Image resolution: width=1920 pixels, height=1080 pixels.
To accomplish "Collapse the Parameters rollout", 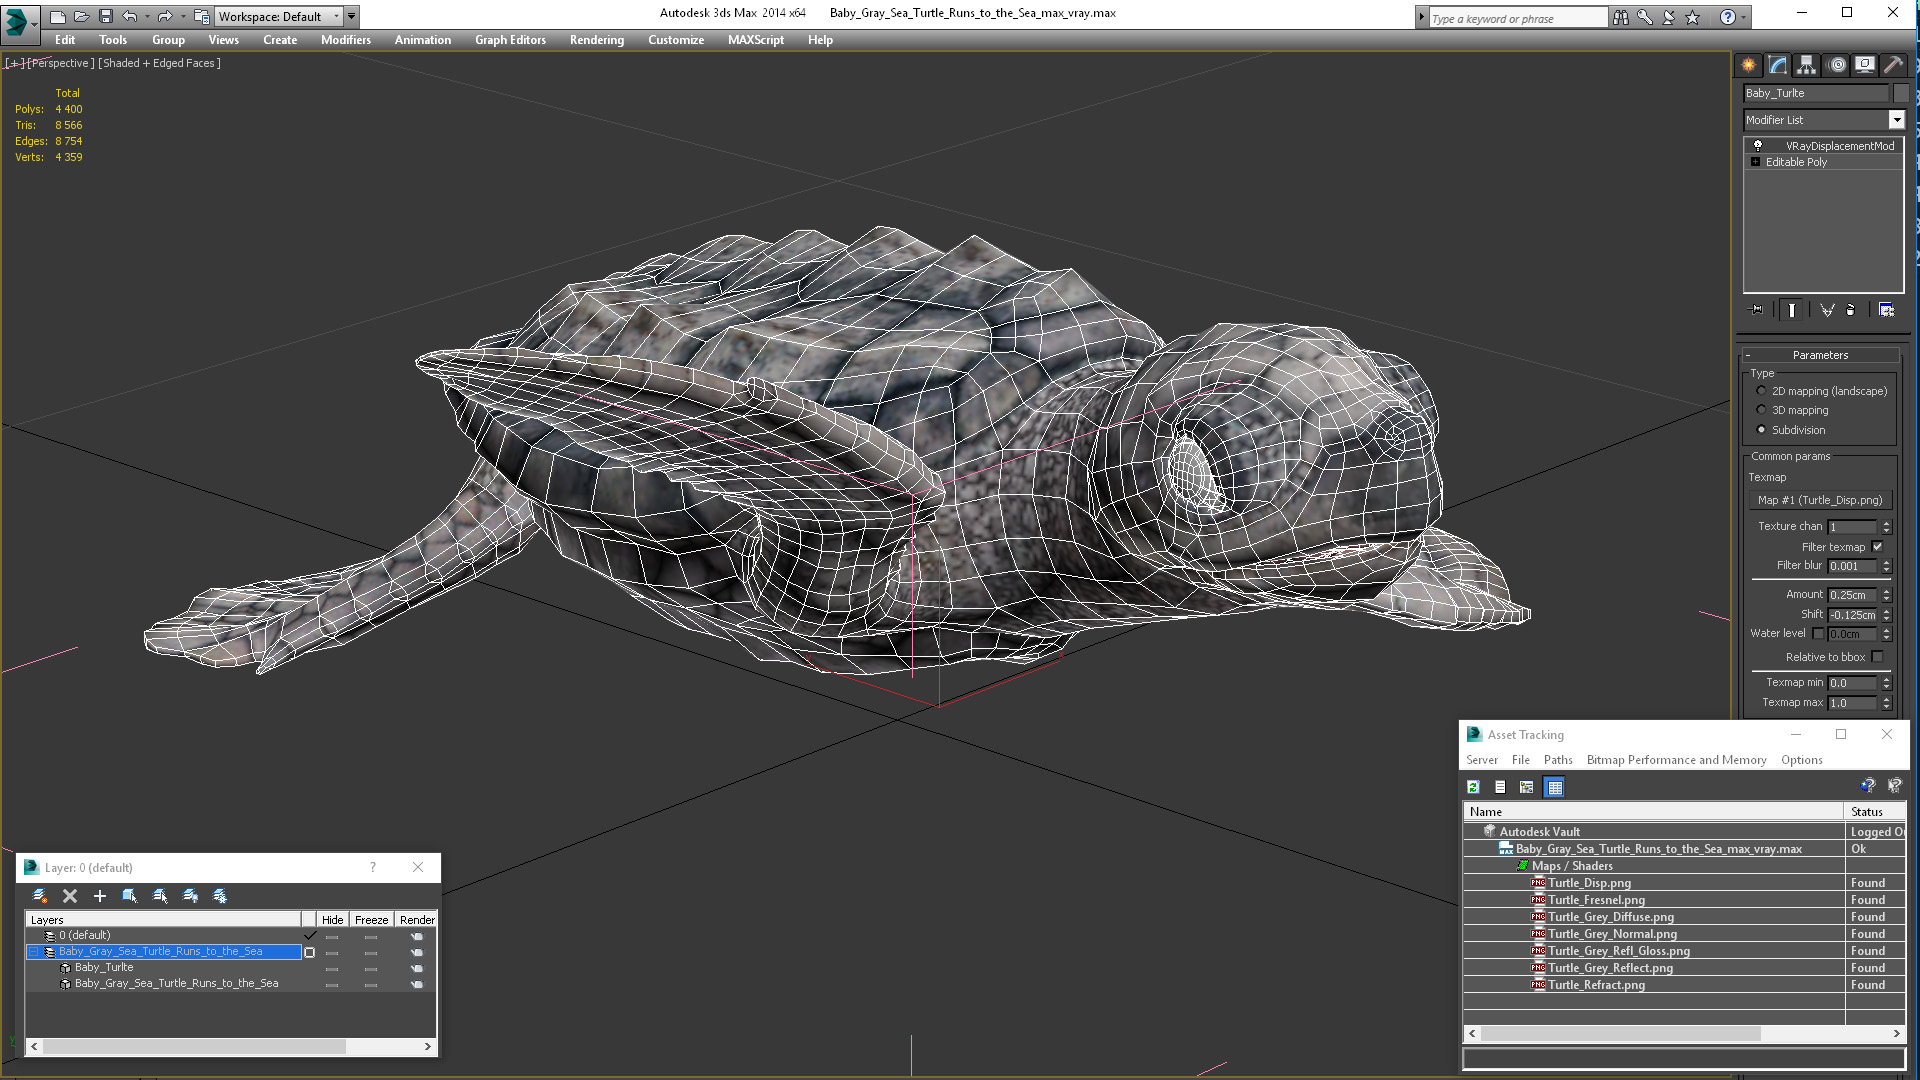I will pyautogui.click(x=1820, y=355).
